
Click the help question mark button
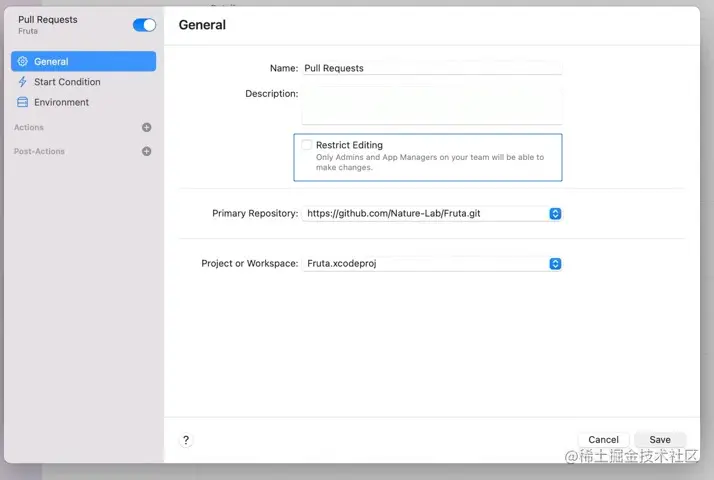pos(186,440)
